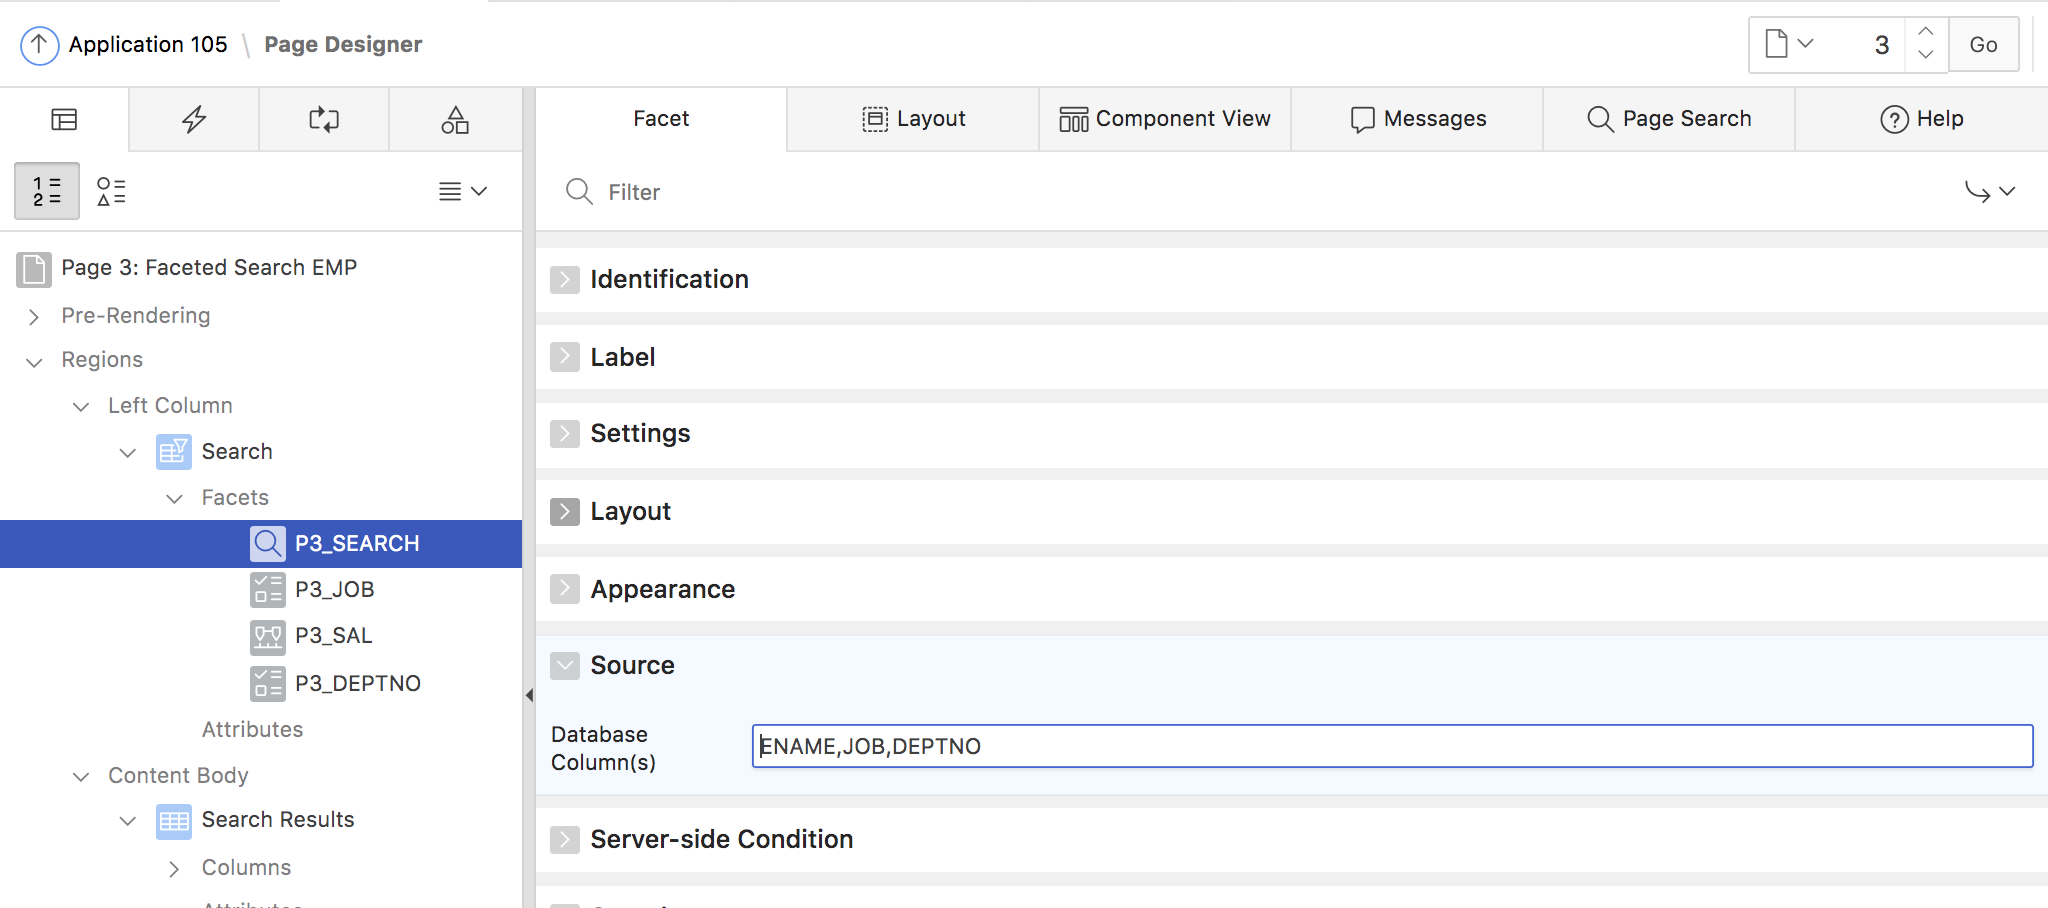The image size is (2048, 908).
Task: Select the Page Rendering panel icon
Action: pyautogui.click(x=64, y=119)
